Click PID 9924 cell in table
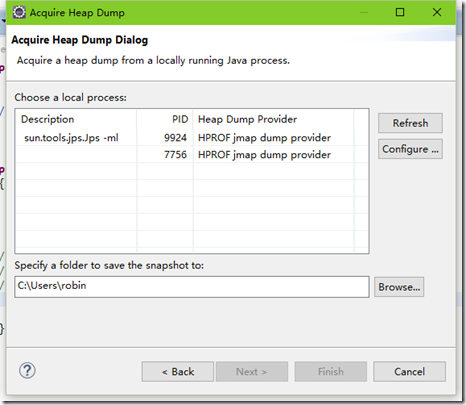The width and height of the screenshot is (466, 405). pyautogui.click(x=175, y=138)
